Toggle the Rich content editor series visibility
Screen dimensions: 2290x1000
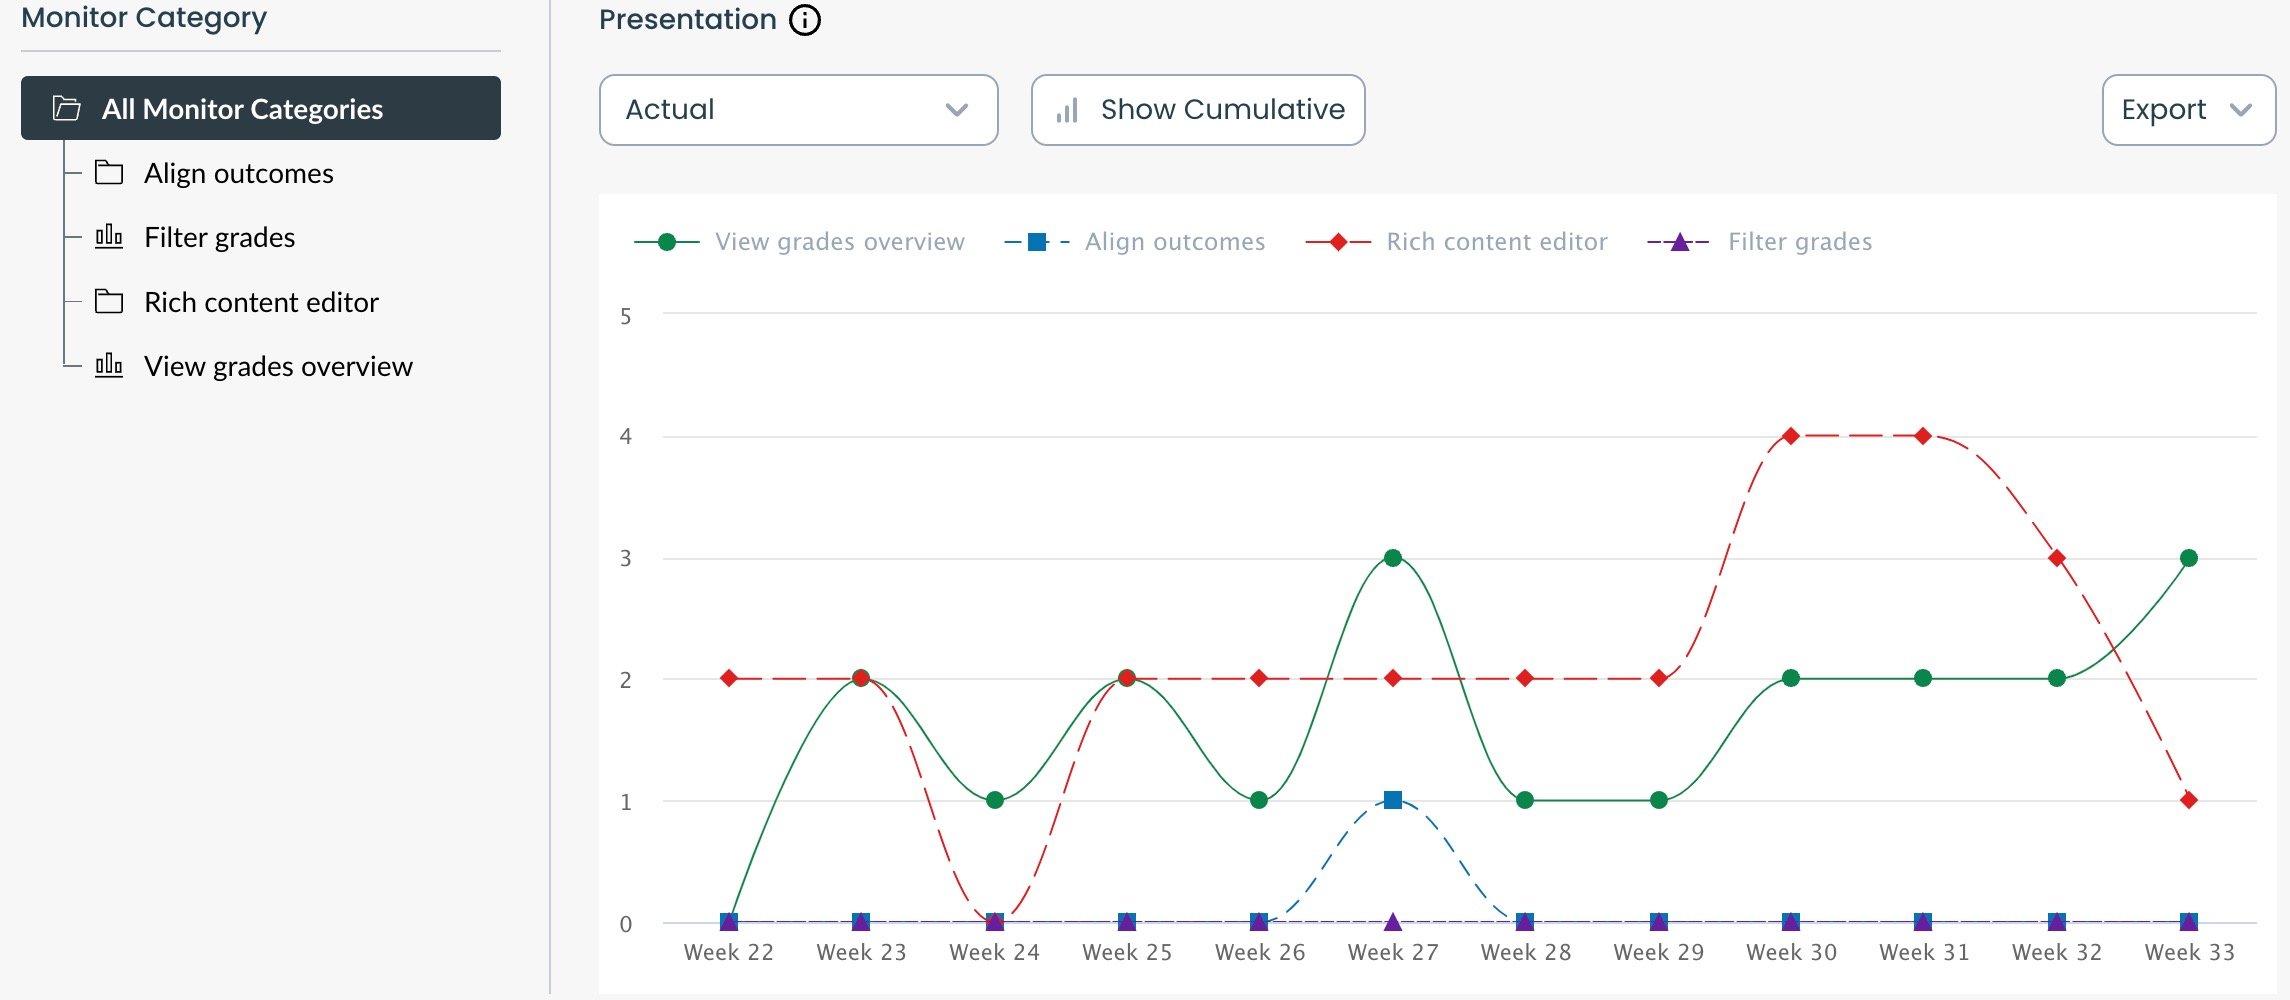click(x=1494, y=241)
